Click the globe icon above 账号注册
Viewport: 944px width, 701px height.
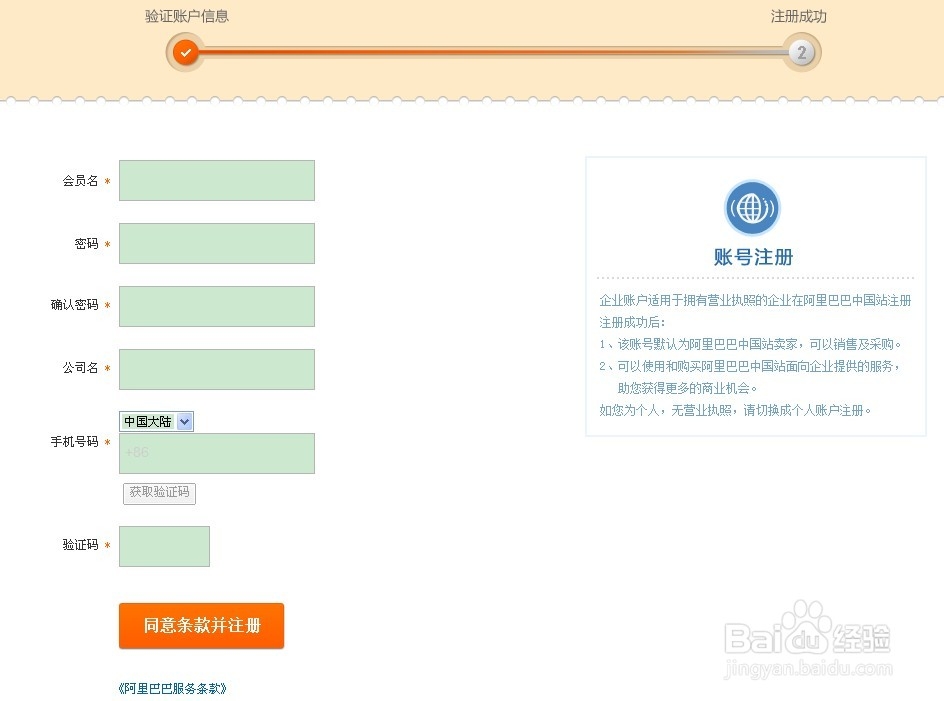752,207
